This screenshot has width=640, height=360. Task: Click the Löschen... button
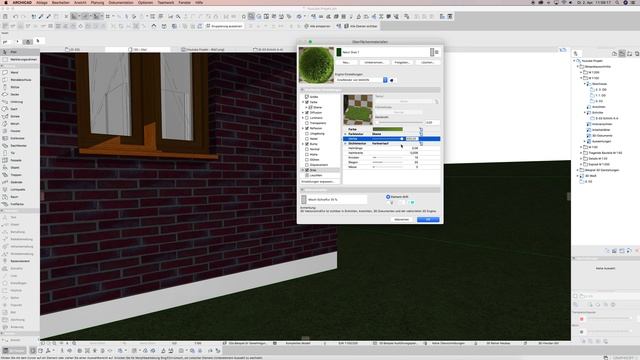tap(428, 62)
